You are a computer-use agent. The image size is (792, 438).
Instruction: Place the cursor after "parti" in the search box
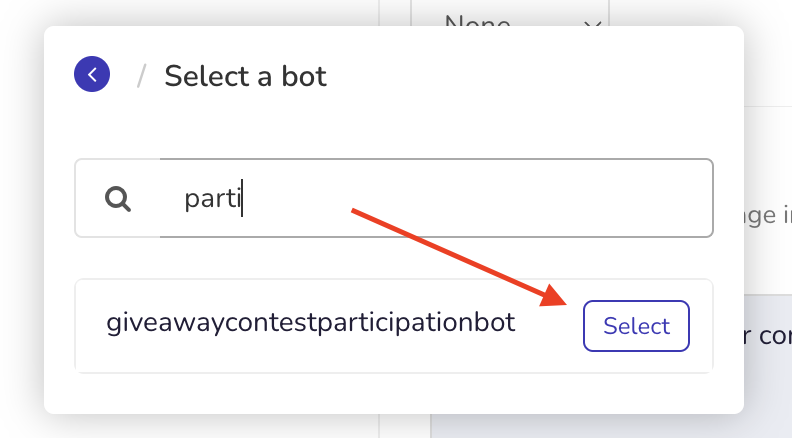pyautogui.click(x=241, y=198)
